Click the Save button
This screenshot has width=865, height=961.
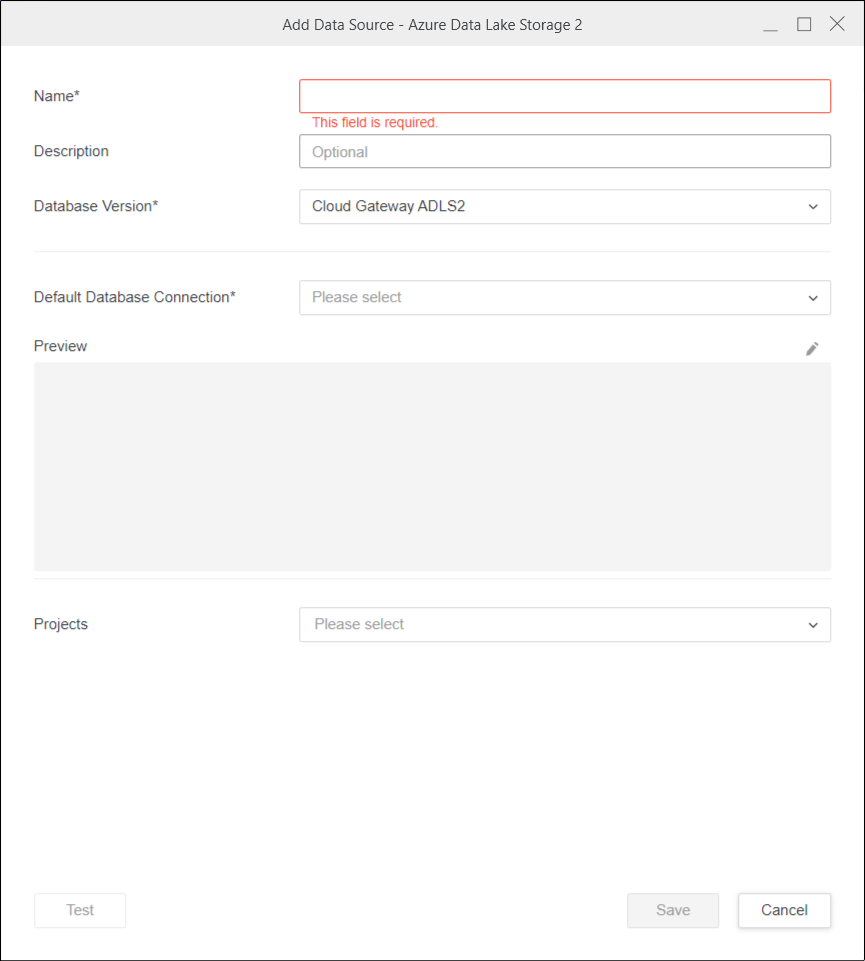coord(672,910)
